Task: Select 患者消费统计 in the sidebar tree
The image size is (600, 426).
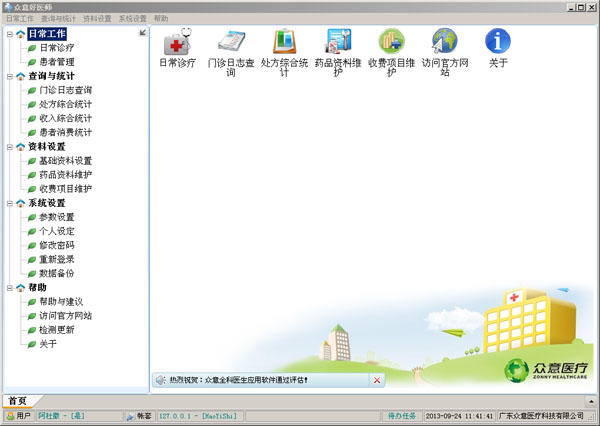Action: click(x=65, y=133)
